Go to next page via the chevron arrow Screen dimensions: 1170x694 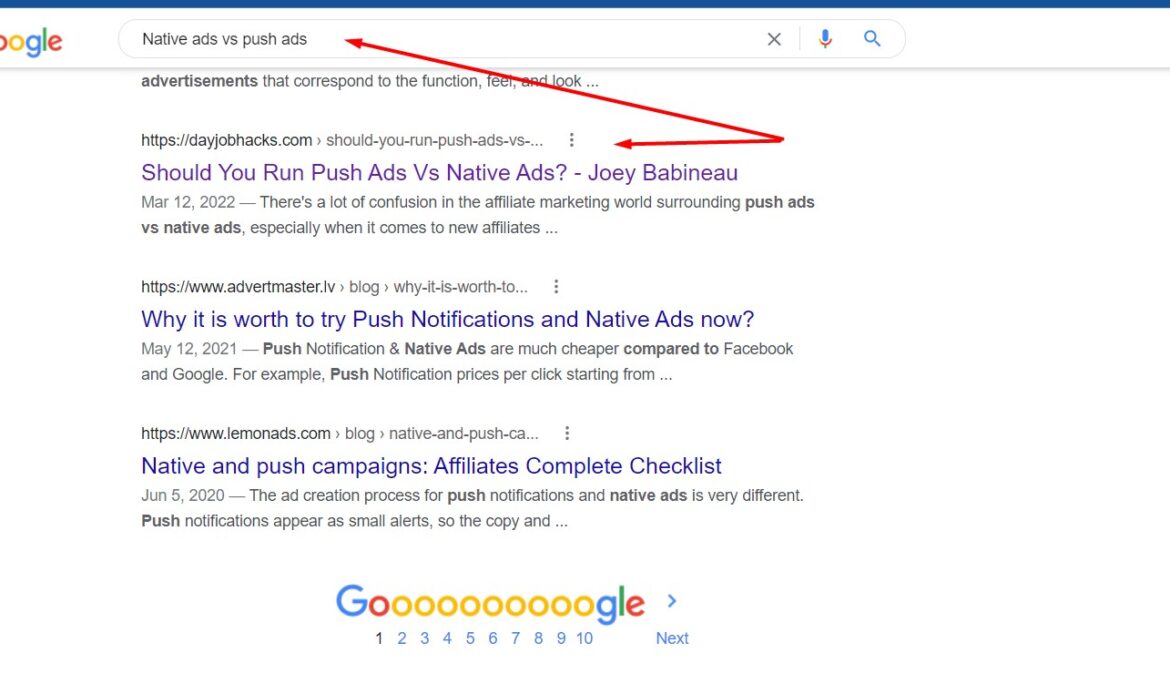[672, 601]
